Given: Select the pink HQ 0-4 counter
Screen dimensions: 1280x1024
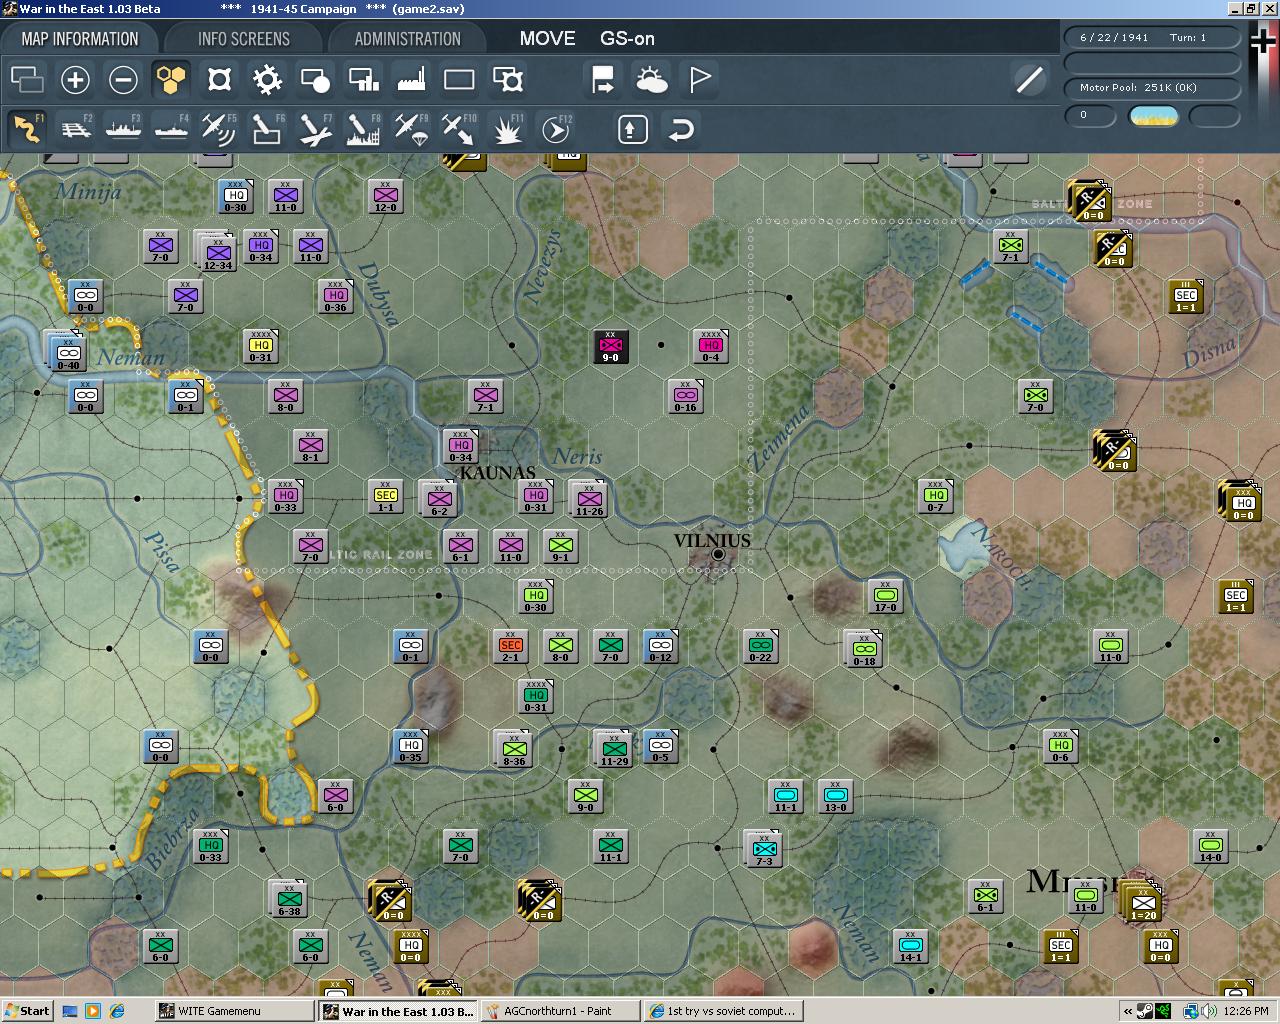Looking at the screenshot, I should tap(710, 346).
